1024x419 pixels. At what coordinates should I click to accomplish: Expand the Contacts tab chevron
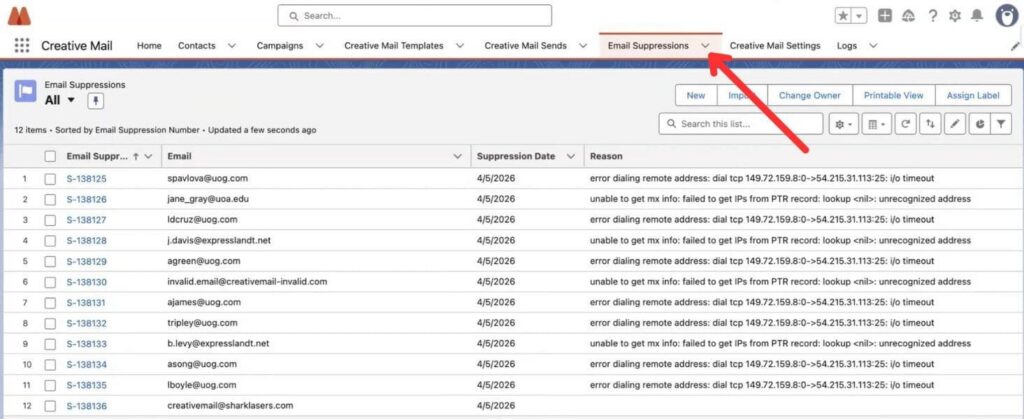pyautogui.click(x=232, y=46)
